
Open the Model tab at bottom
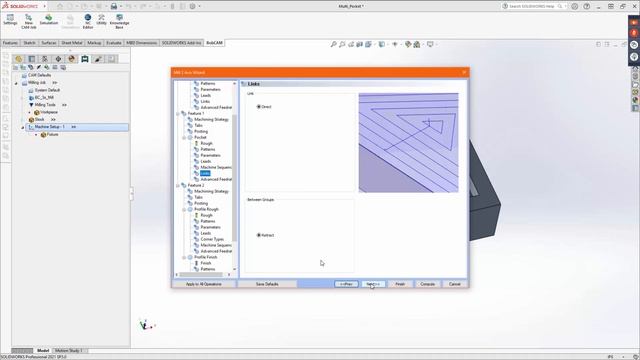click(x=43, y=351)
